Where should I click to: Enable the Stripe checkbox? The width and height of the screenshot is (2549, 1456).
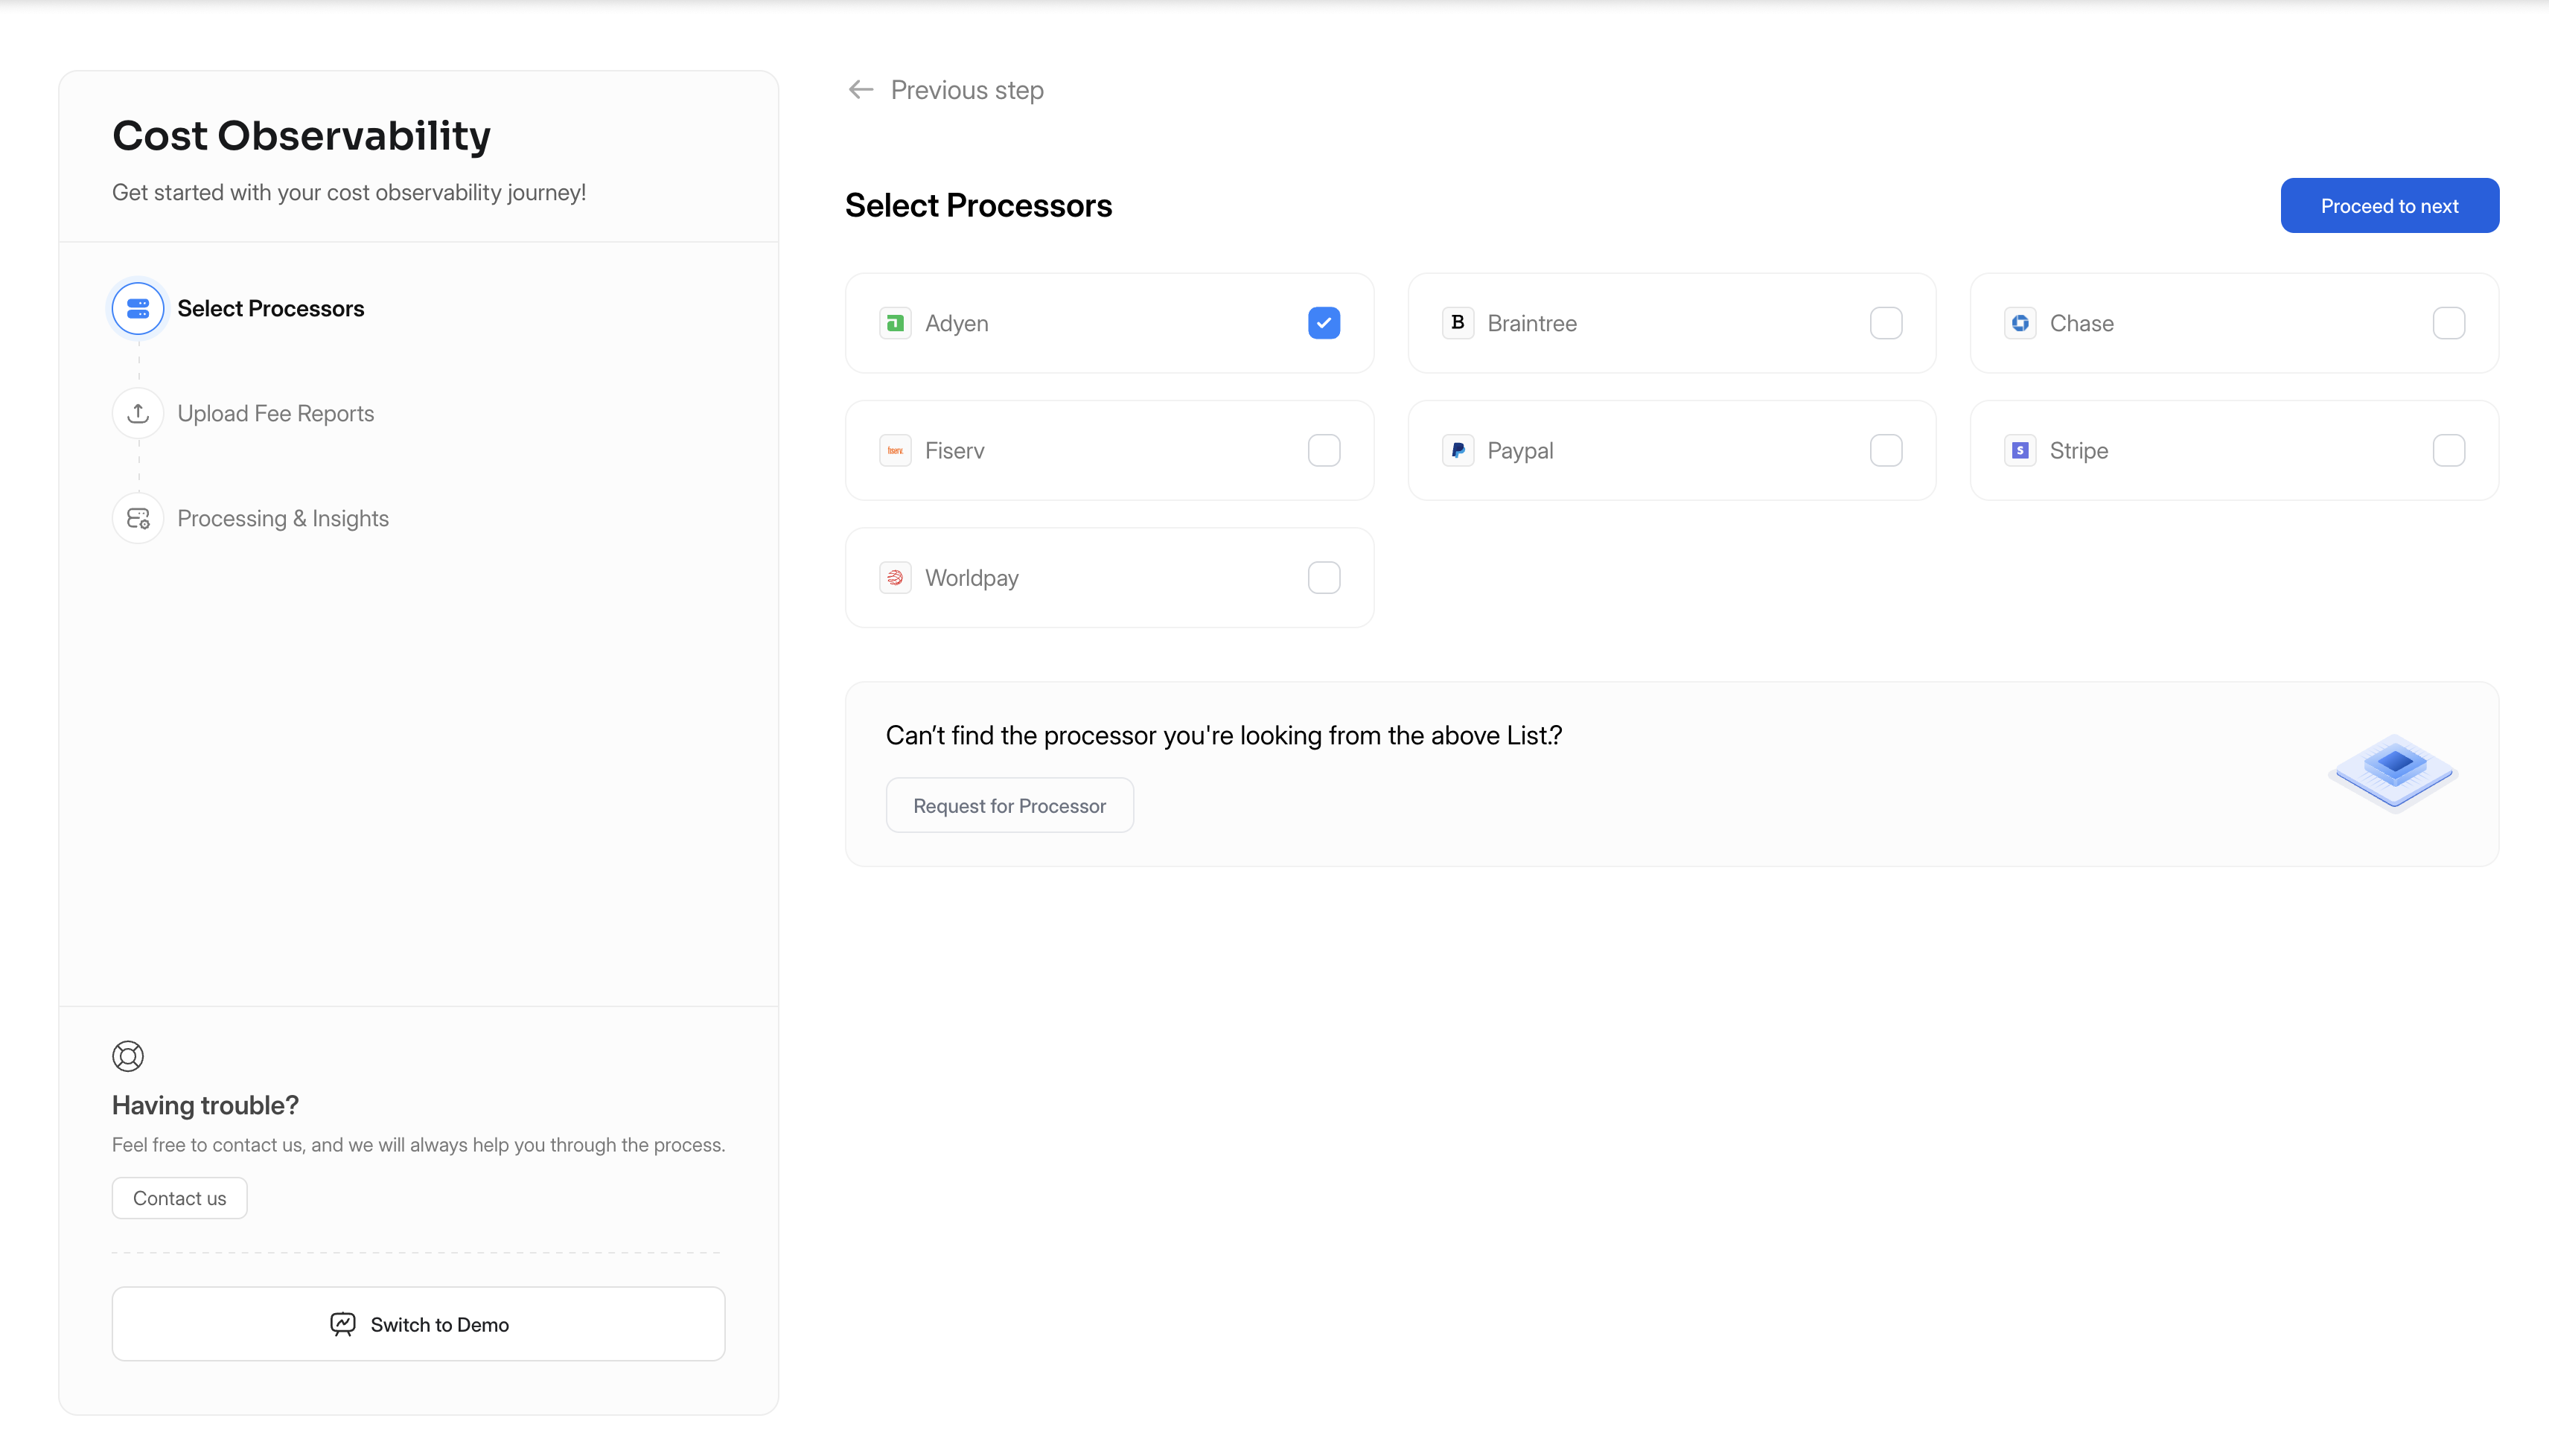point(2448,450)
